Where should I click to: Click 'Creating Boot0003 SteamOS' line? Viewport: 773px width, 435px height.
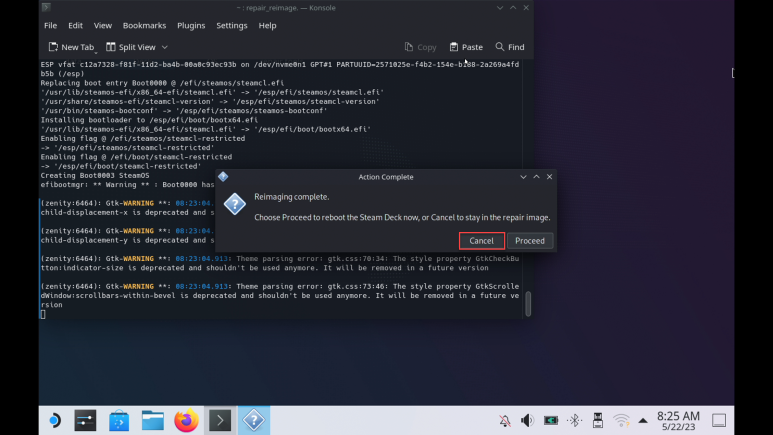pos(95,176)
